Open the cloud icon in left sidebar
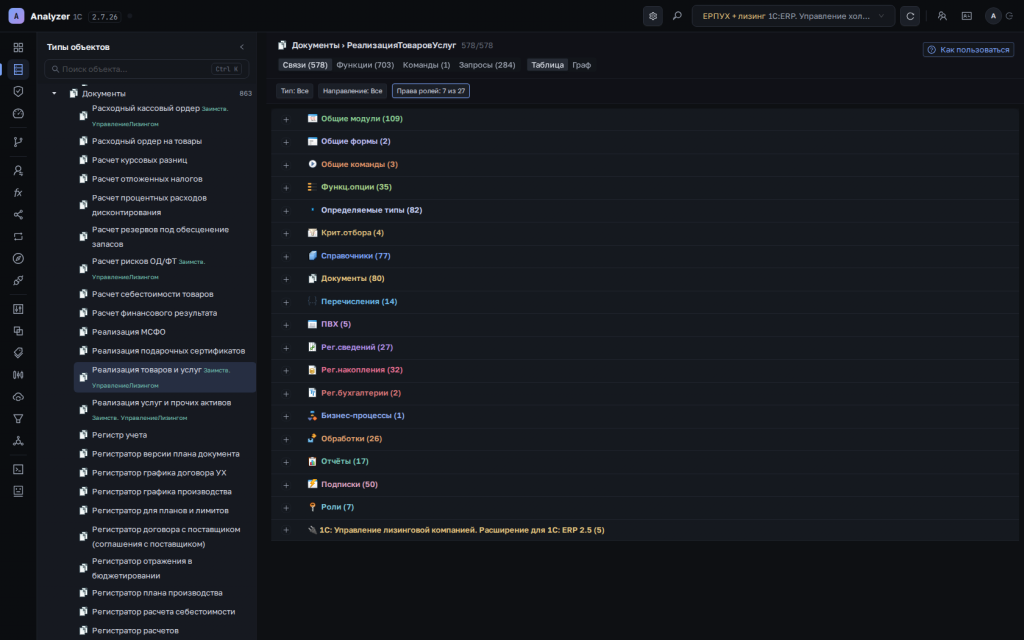Screen dimensions: 1024x640 click(x=18, y=397)
